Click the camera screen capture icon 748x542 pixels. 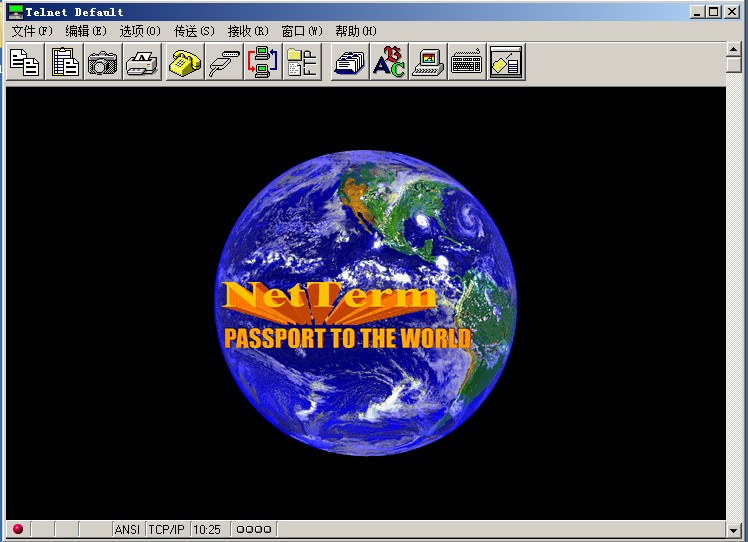coord(103,62)
